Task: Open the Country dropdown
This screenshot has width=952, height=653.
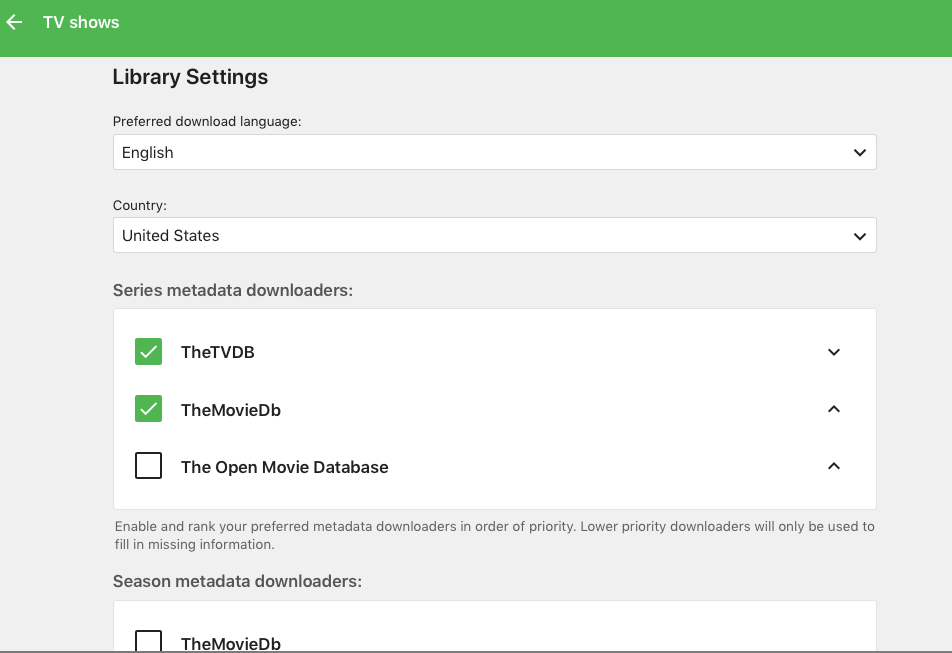Action: click(x=494, y=236)
